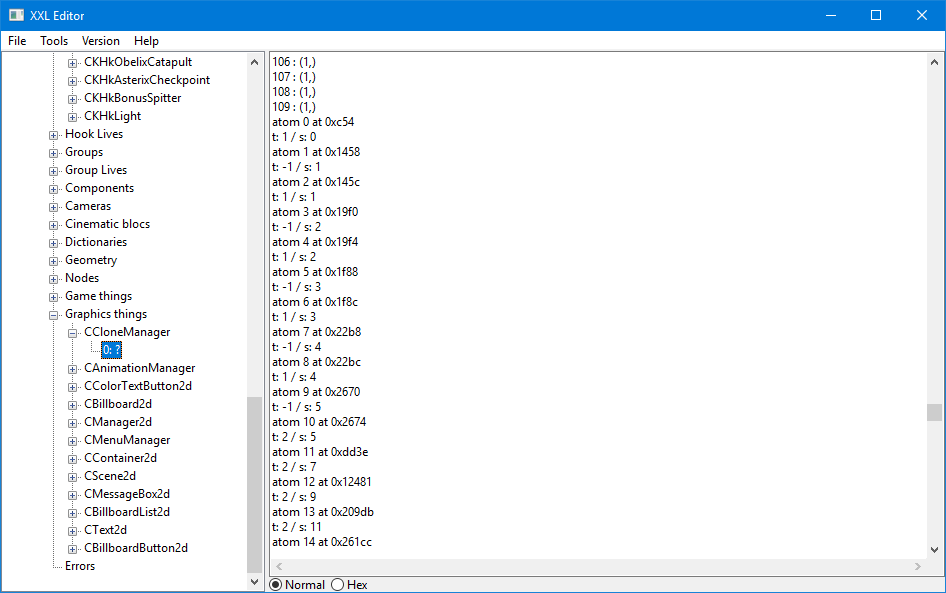Screen dimensions: 946x593
Task: Select the Hex radio button
Action: point(338,585)
